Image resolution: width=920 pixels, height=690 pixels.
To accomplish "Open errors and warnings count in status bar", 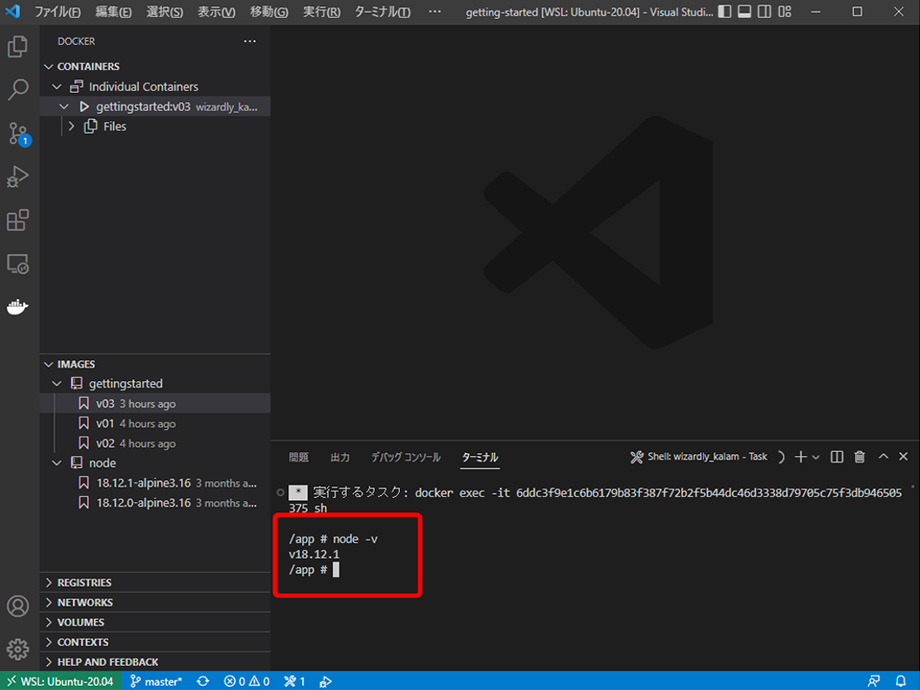I will click(x=246, y=681).
